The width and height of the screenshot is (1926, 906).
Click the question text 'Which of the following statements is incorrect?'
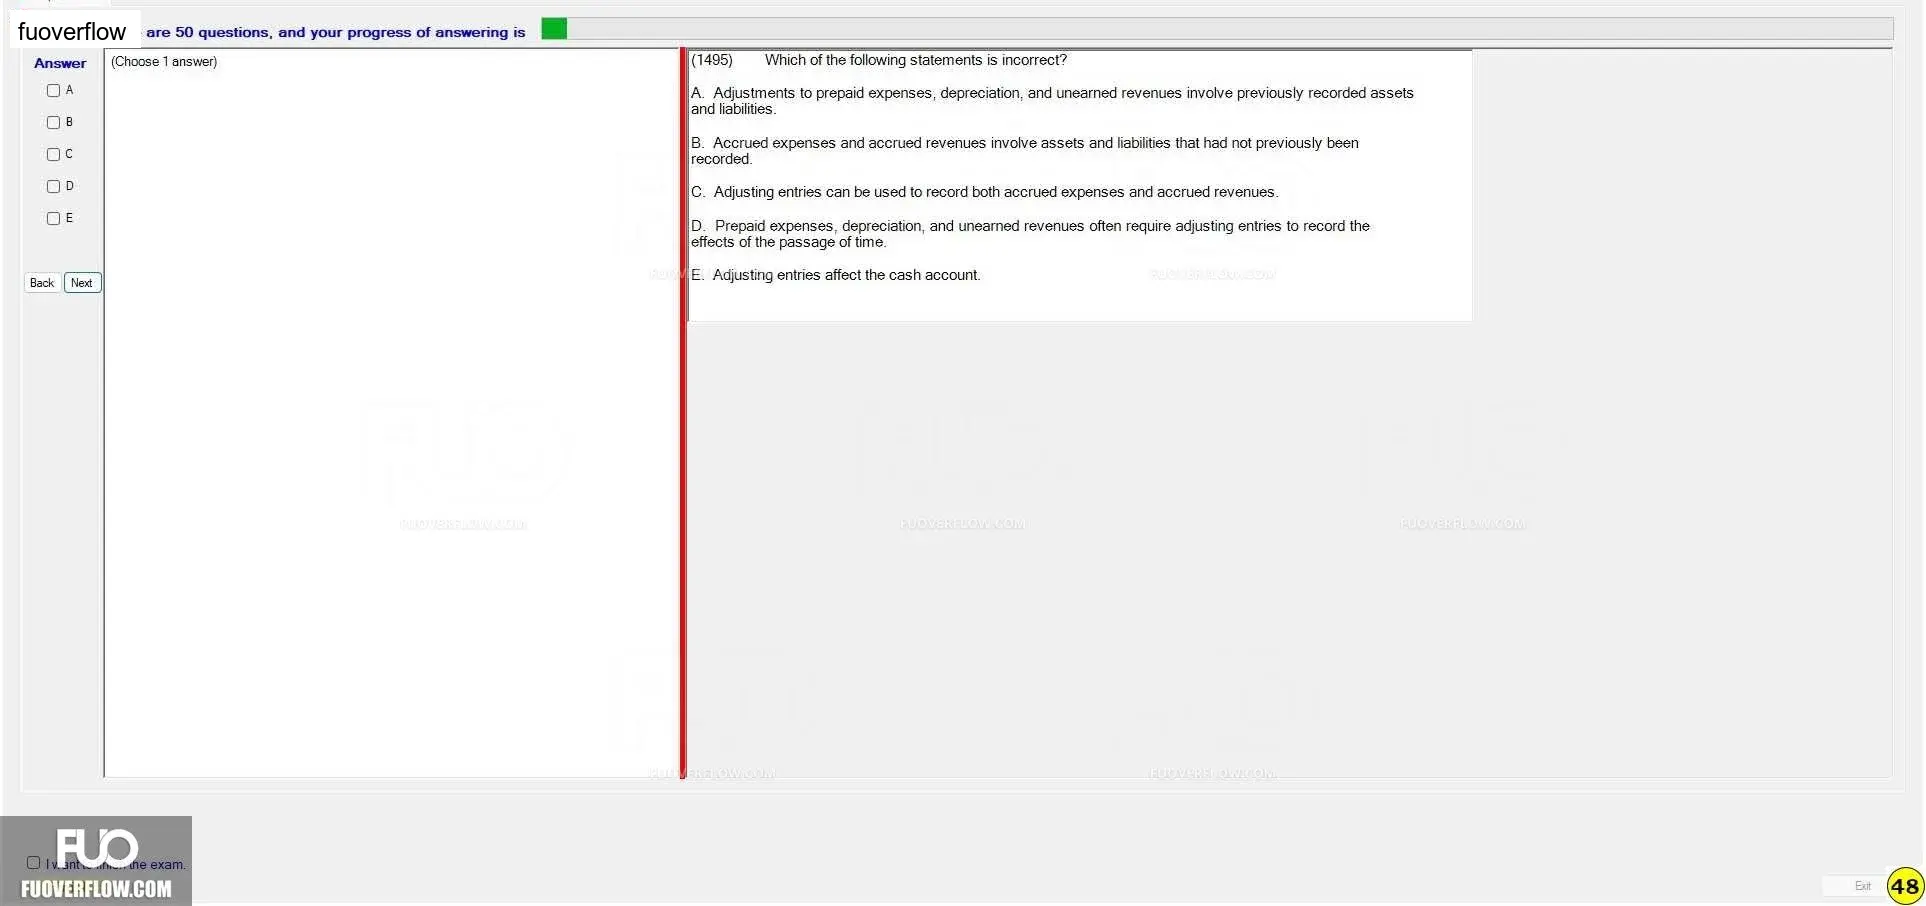(916, 60)
